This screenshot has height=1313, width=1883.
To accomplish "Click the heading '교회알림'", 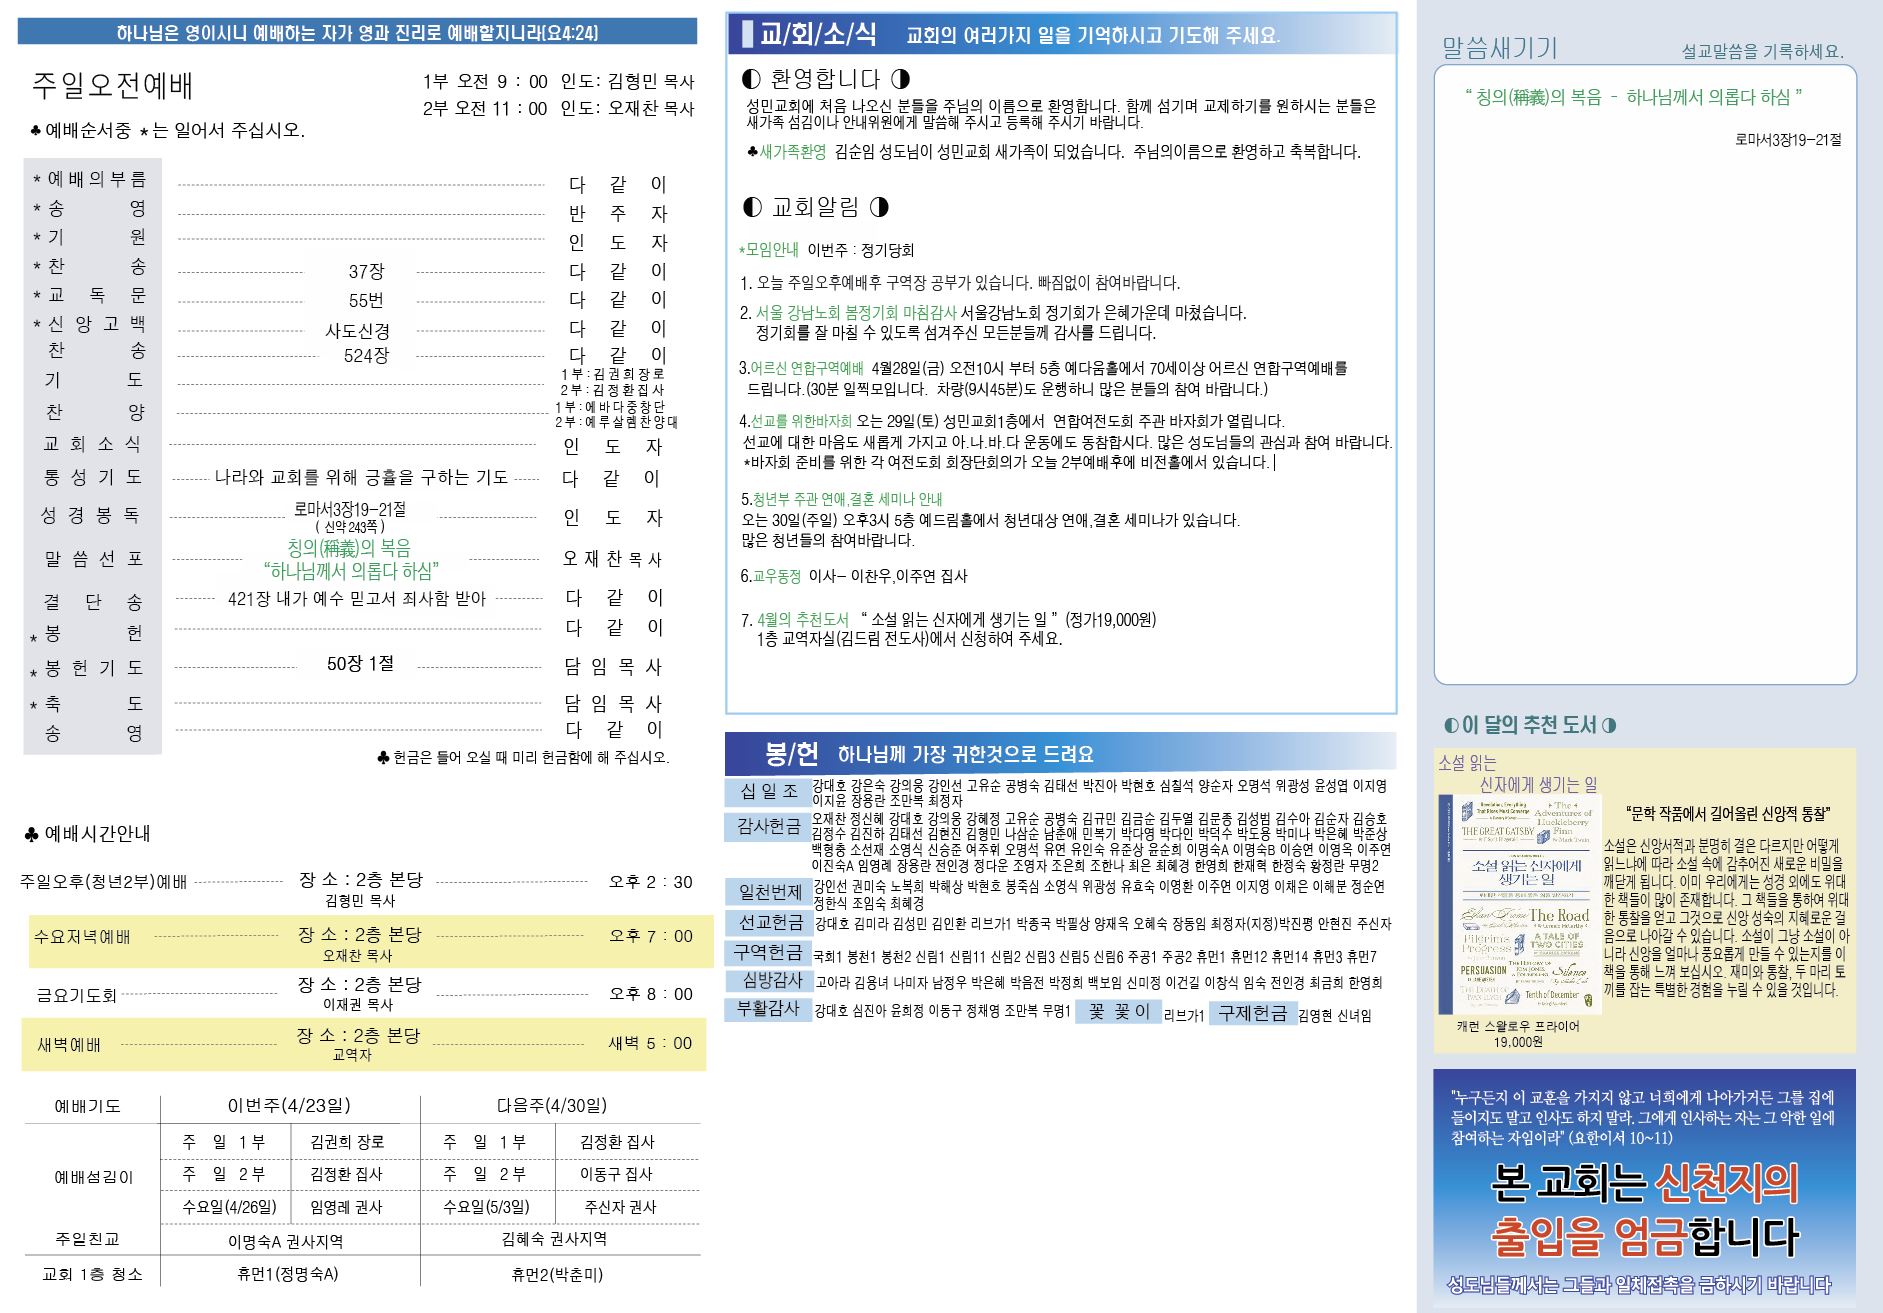I will pyautogui.click(x=815, y=207).
